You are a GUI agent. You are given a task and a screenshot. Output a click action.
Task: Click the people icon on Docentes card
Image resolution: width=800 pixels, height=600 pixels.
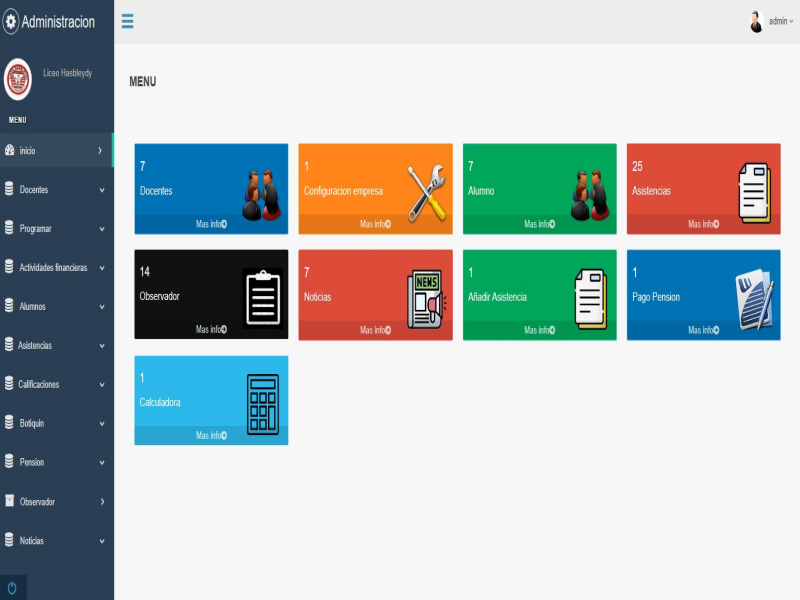(263, 192)
